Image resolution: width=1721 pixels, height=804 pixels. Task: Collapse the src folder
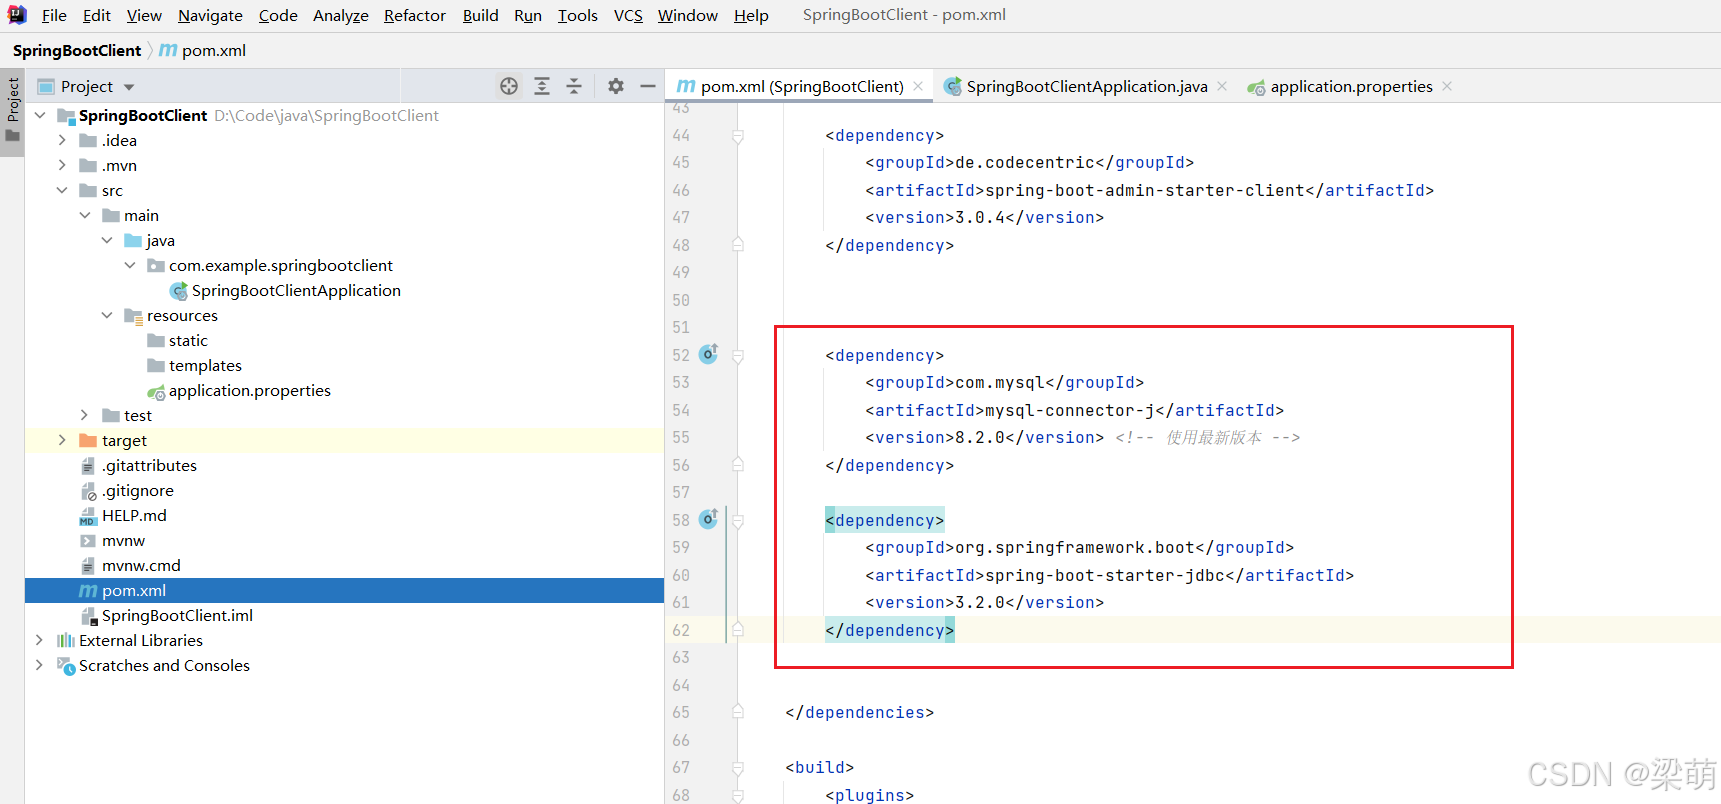point(62,191)
